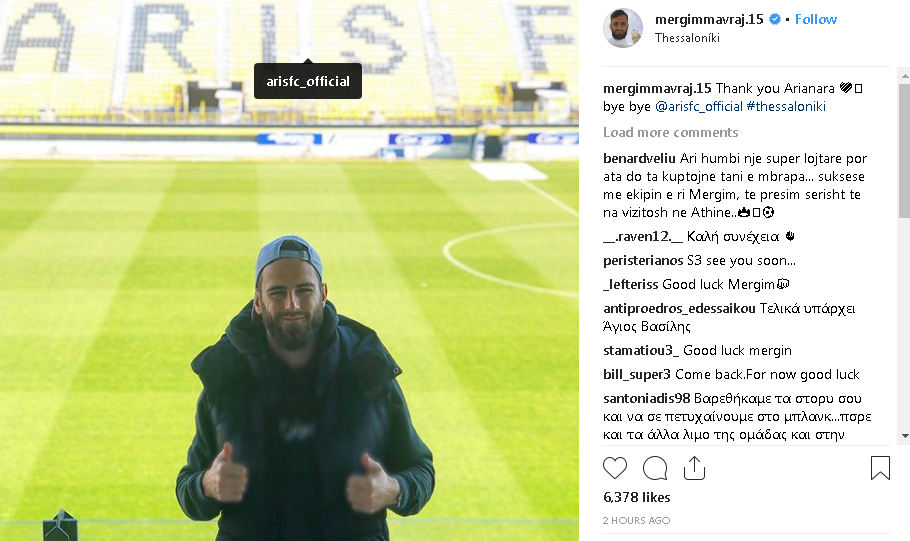Open mergimmavraj.15 username in header
Viewport: 910px width, 541px height.
[709, 19]
